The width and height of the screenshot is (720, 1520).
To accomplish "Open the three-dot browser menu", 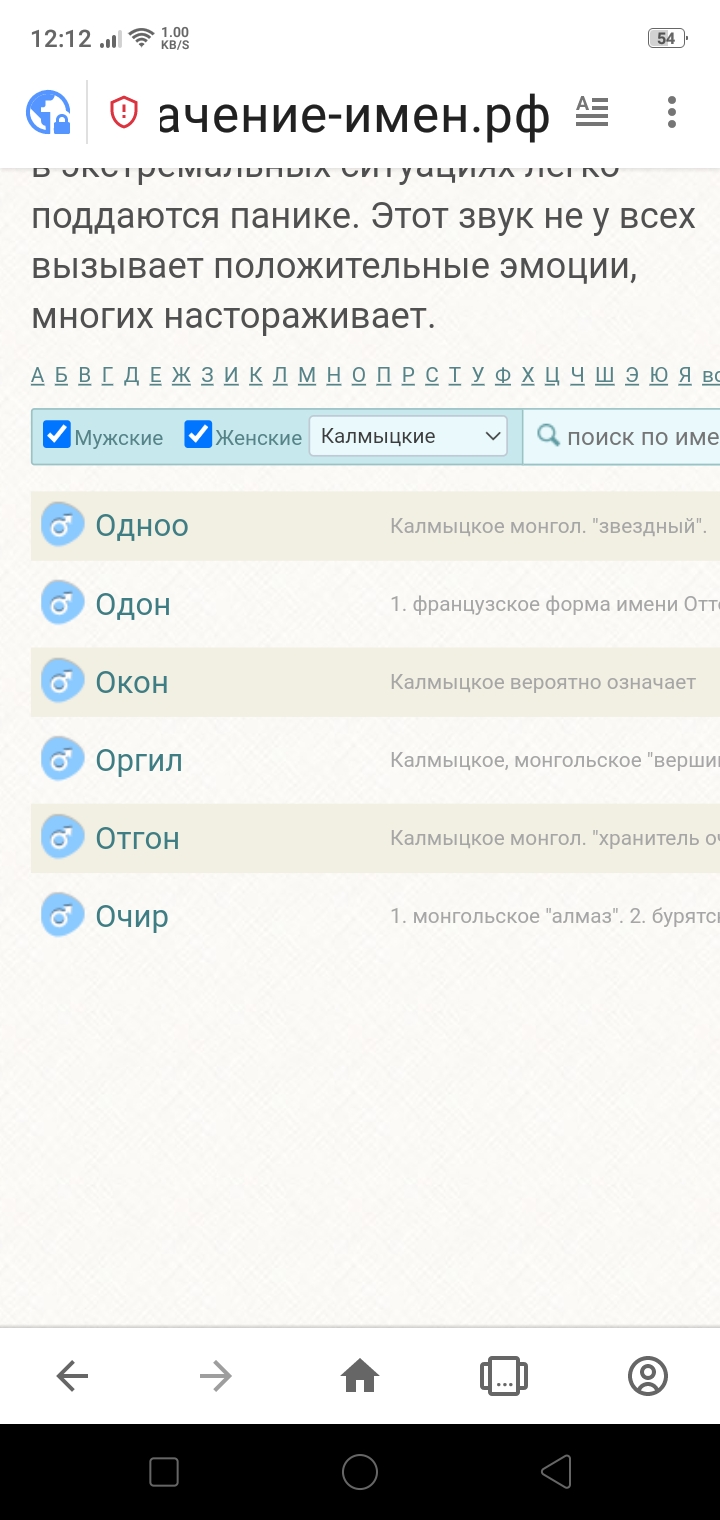I will pos(671,112).
